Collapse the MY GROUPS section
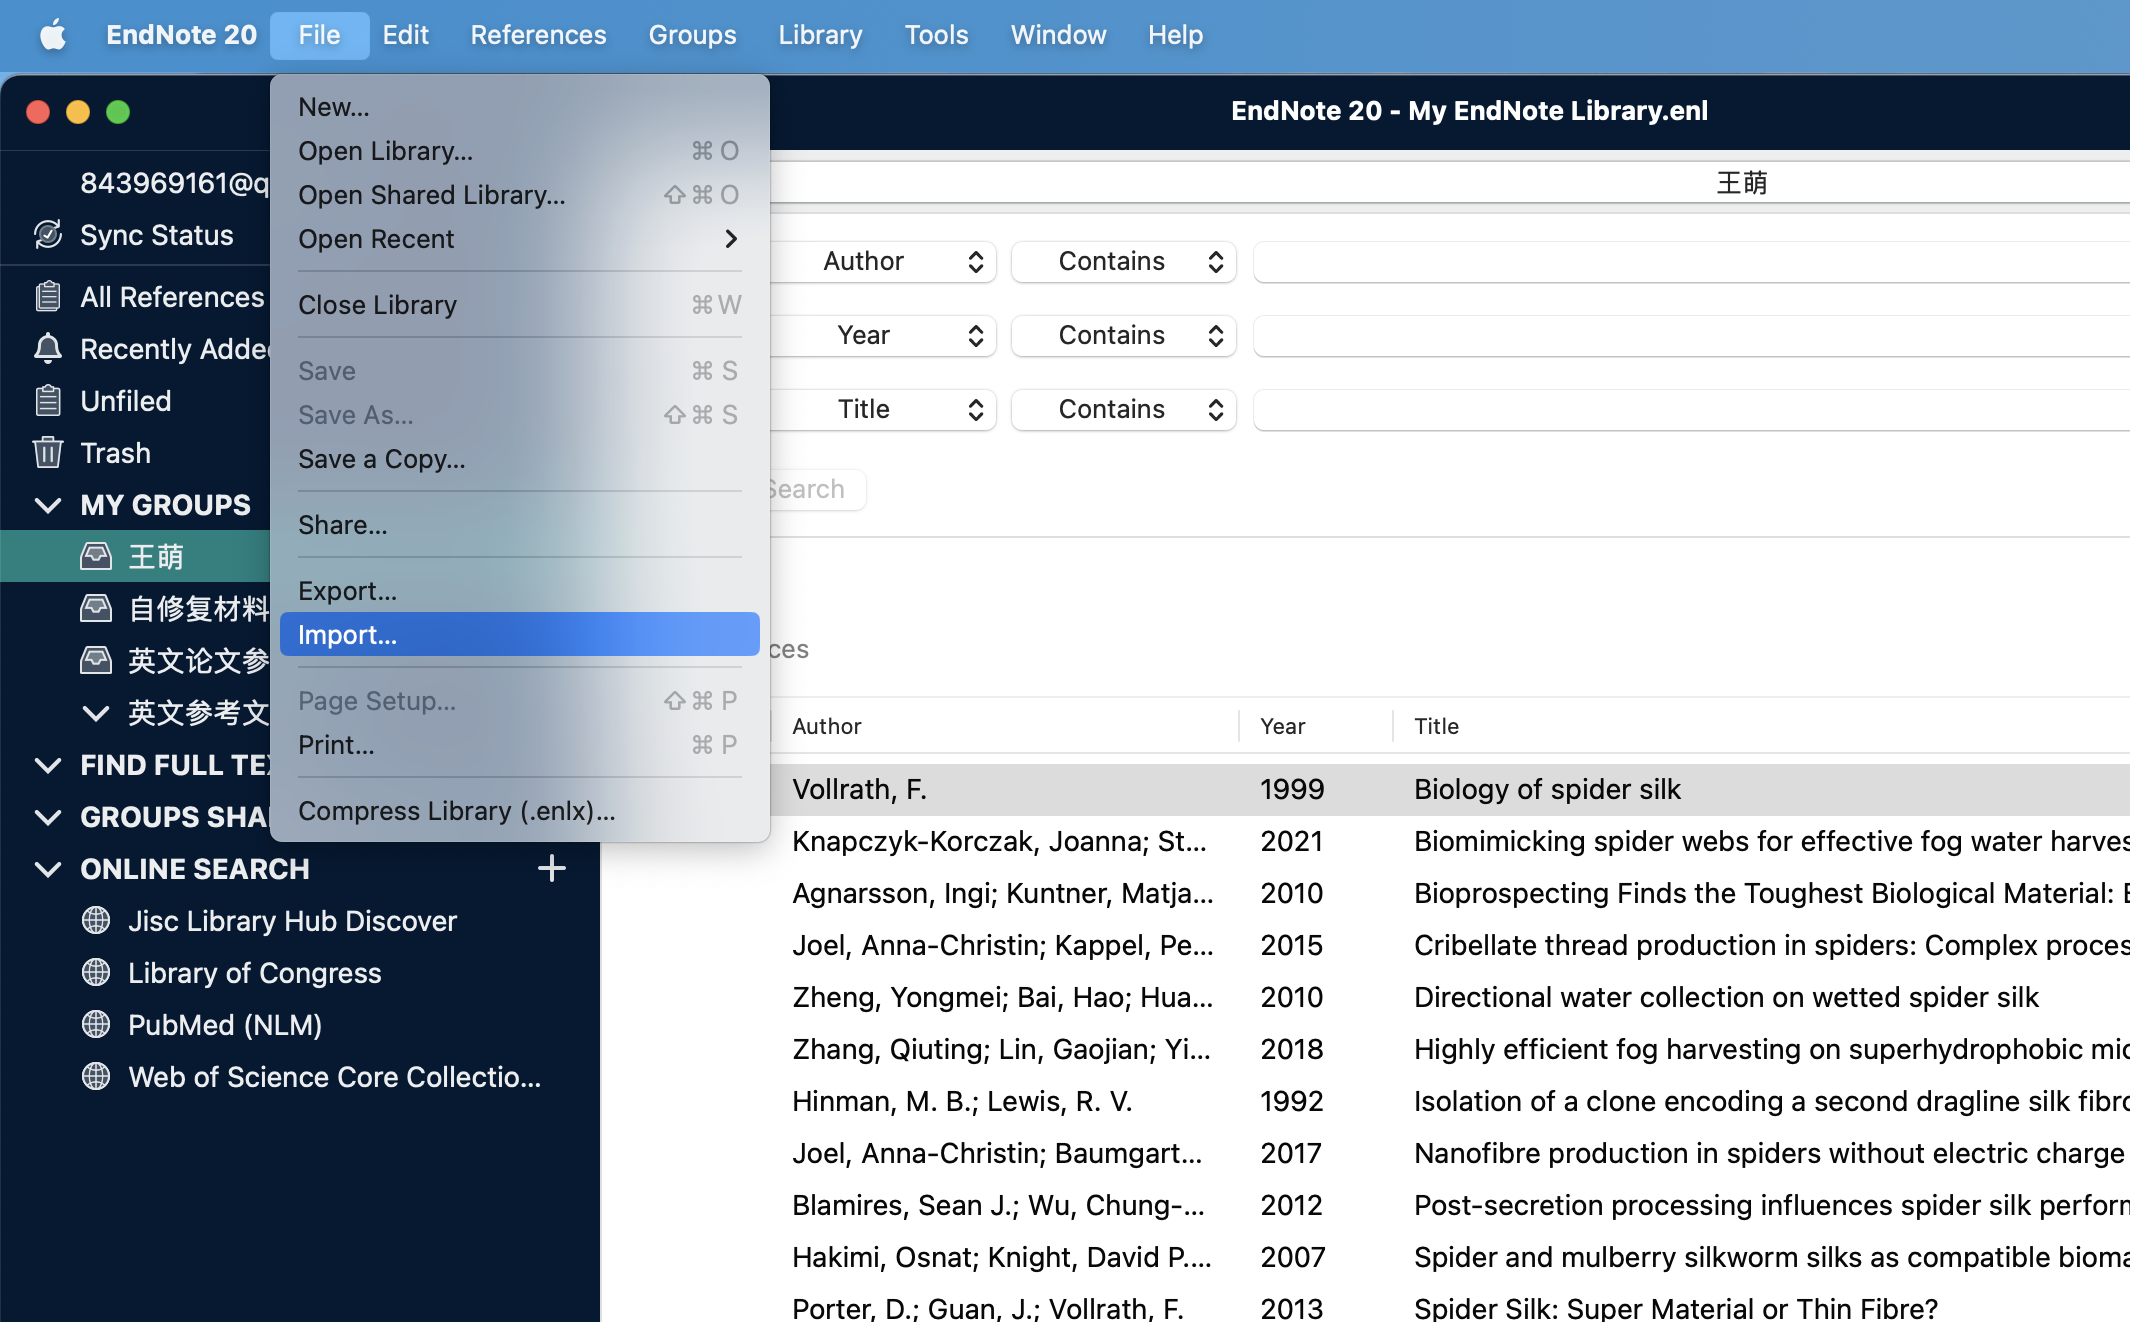 point(47,505)
